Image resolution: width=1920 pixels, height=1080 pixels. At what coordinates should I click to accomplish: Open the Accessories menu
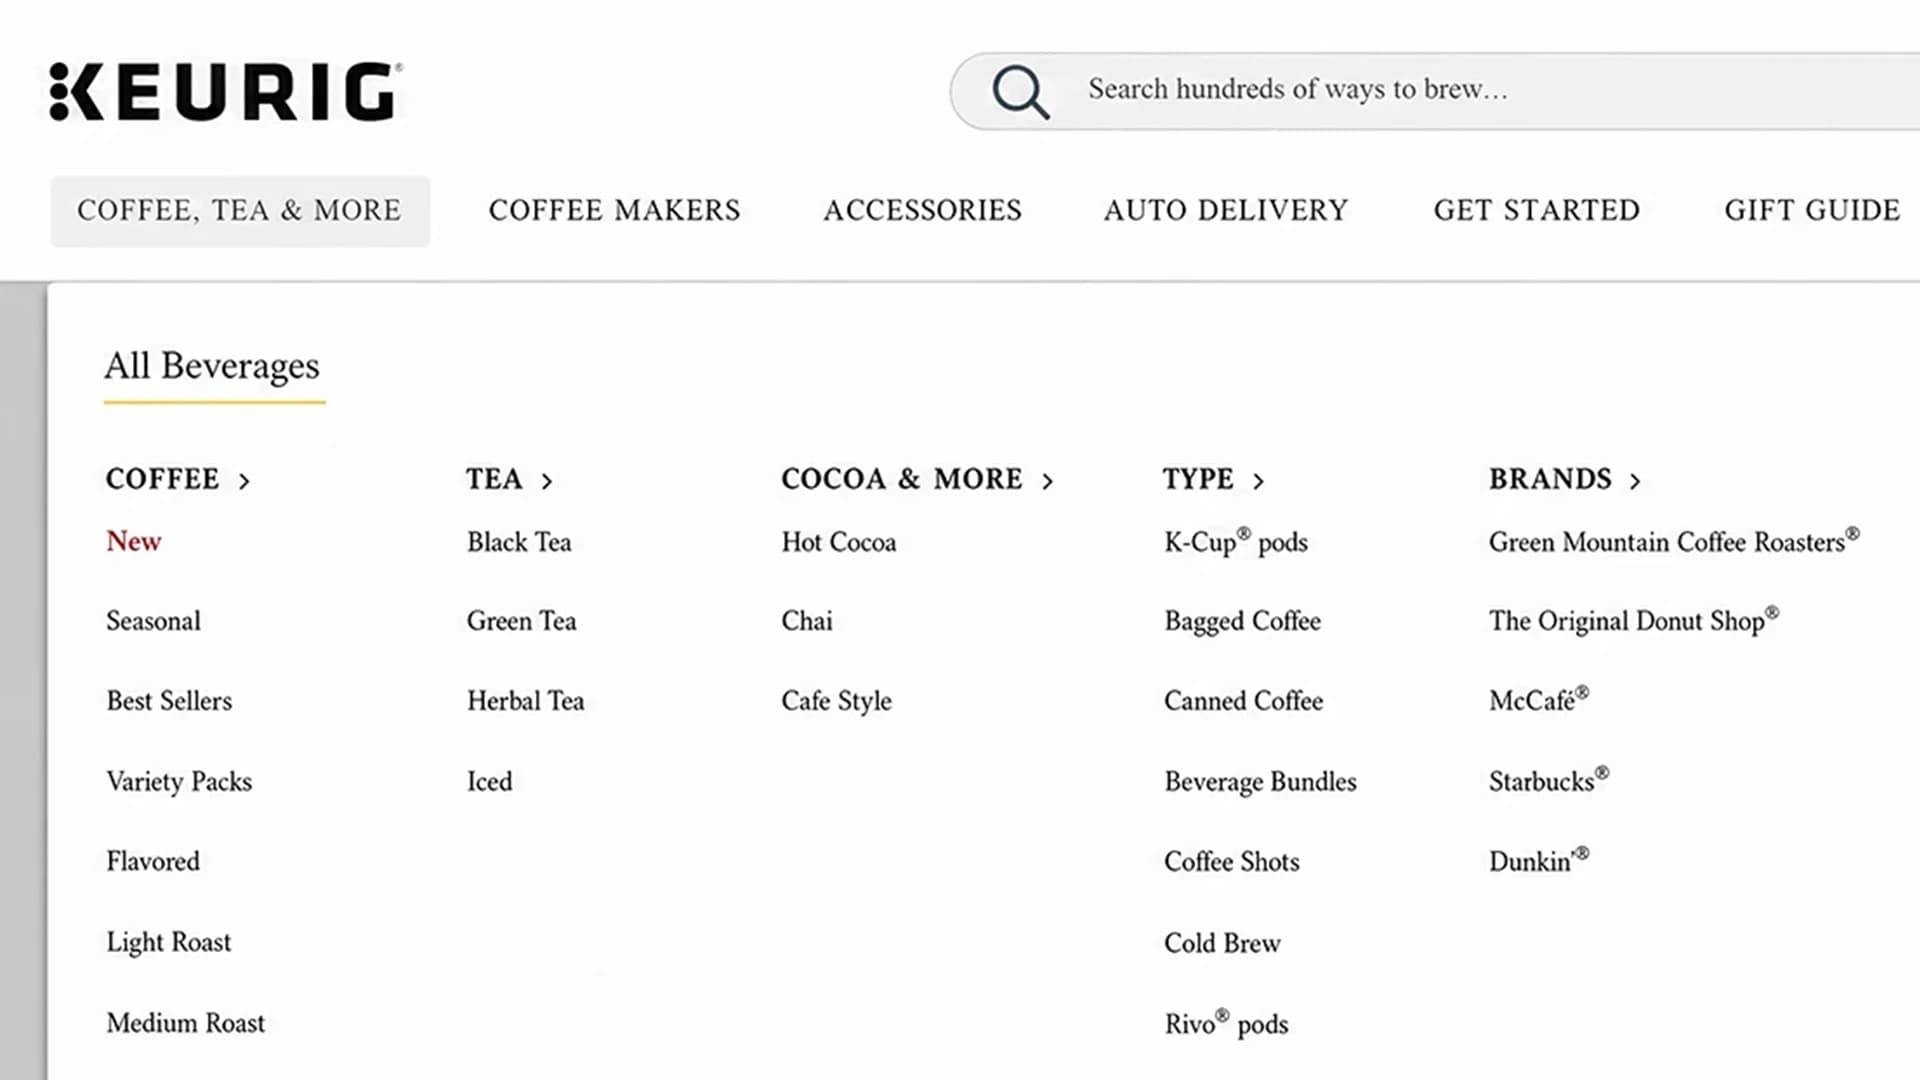(x=922, y=211)
